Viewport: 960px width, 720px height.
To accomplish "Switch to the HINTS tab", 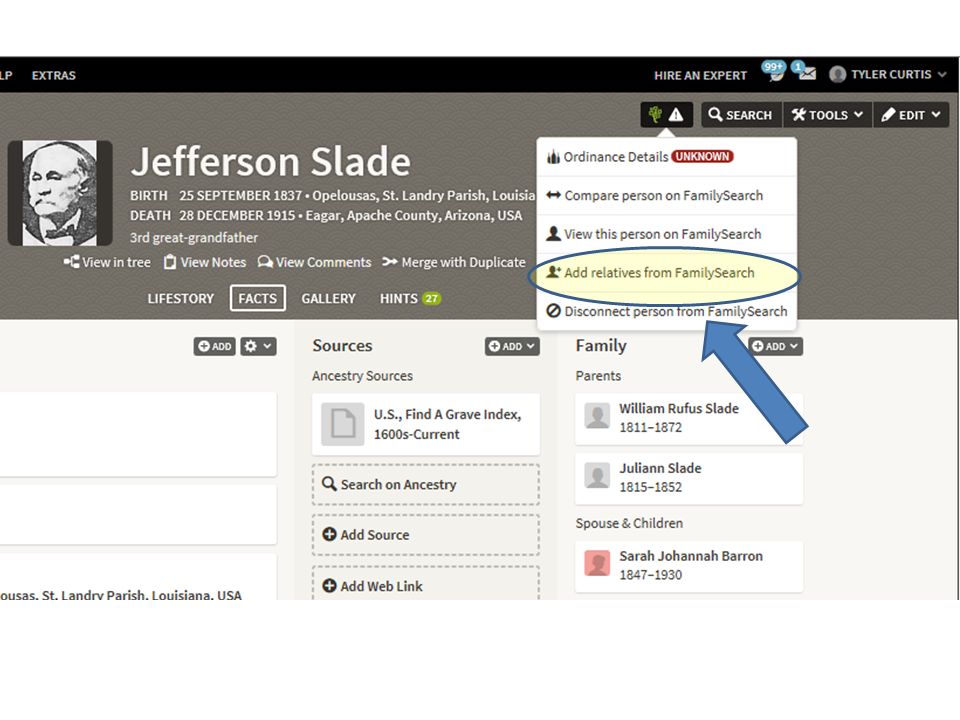I will [x=410, y=298].
